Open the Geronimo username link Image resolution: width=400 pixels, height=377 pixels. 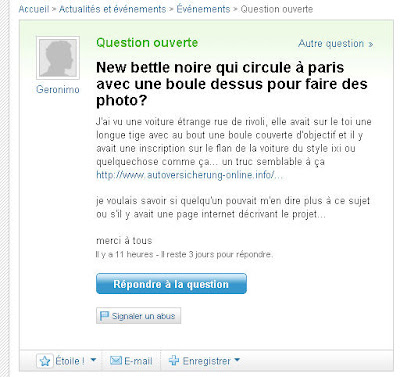coord(58,89)
